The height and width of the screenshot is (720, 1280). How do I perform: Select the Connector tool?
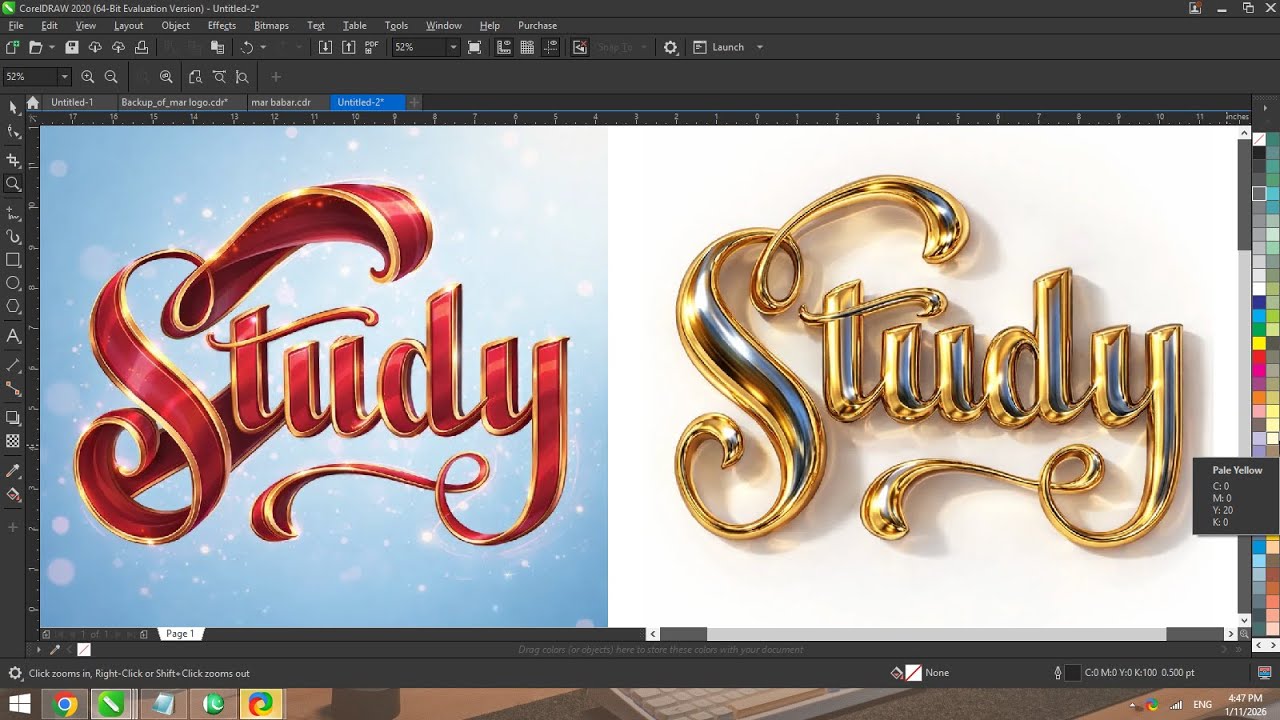pyautogui.click(x=13, y=388)
